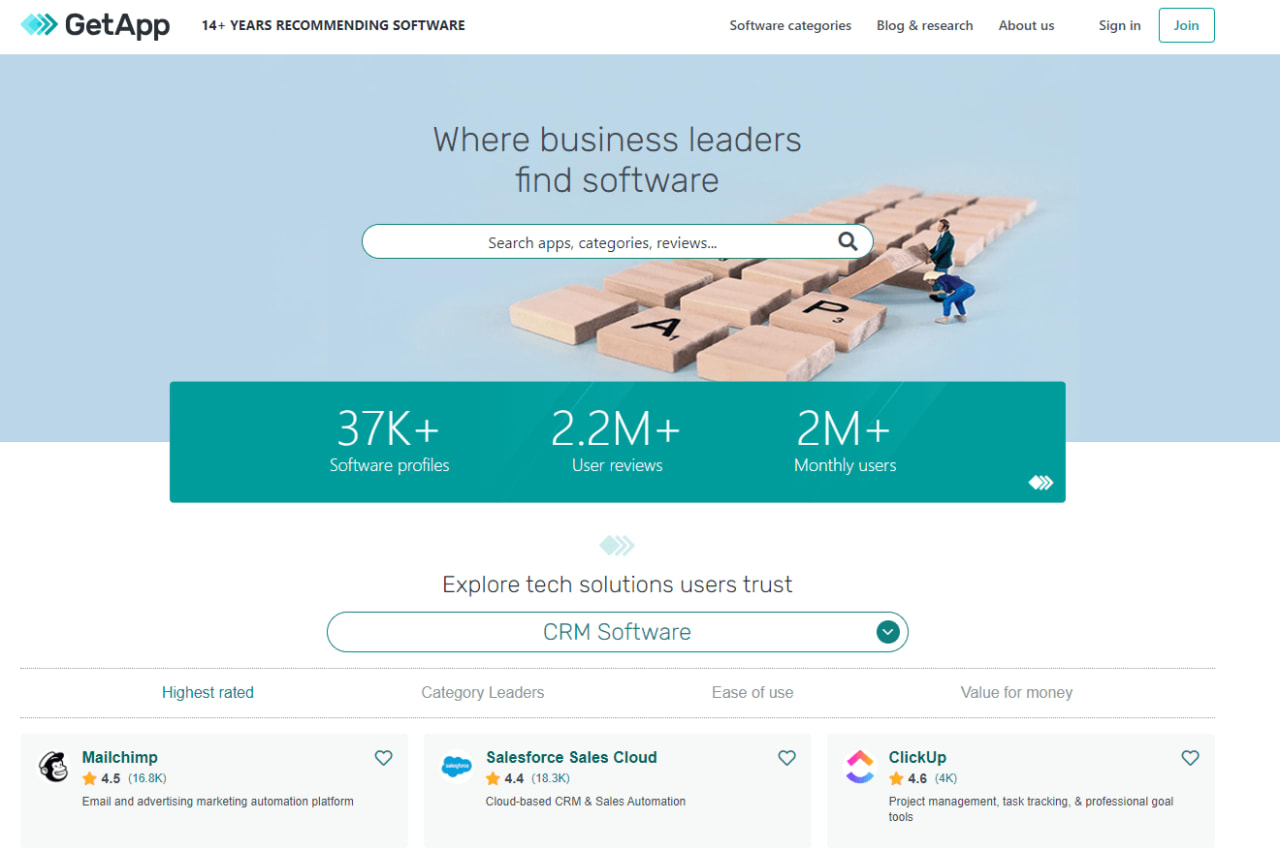Click ClickUp's (4K) review count
This screenshot has height=852, width=1280.
[x=946, y=778]
